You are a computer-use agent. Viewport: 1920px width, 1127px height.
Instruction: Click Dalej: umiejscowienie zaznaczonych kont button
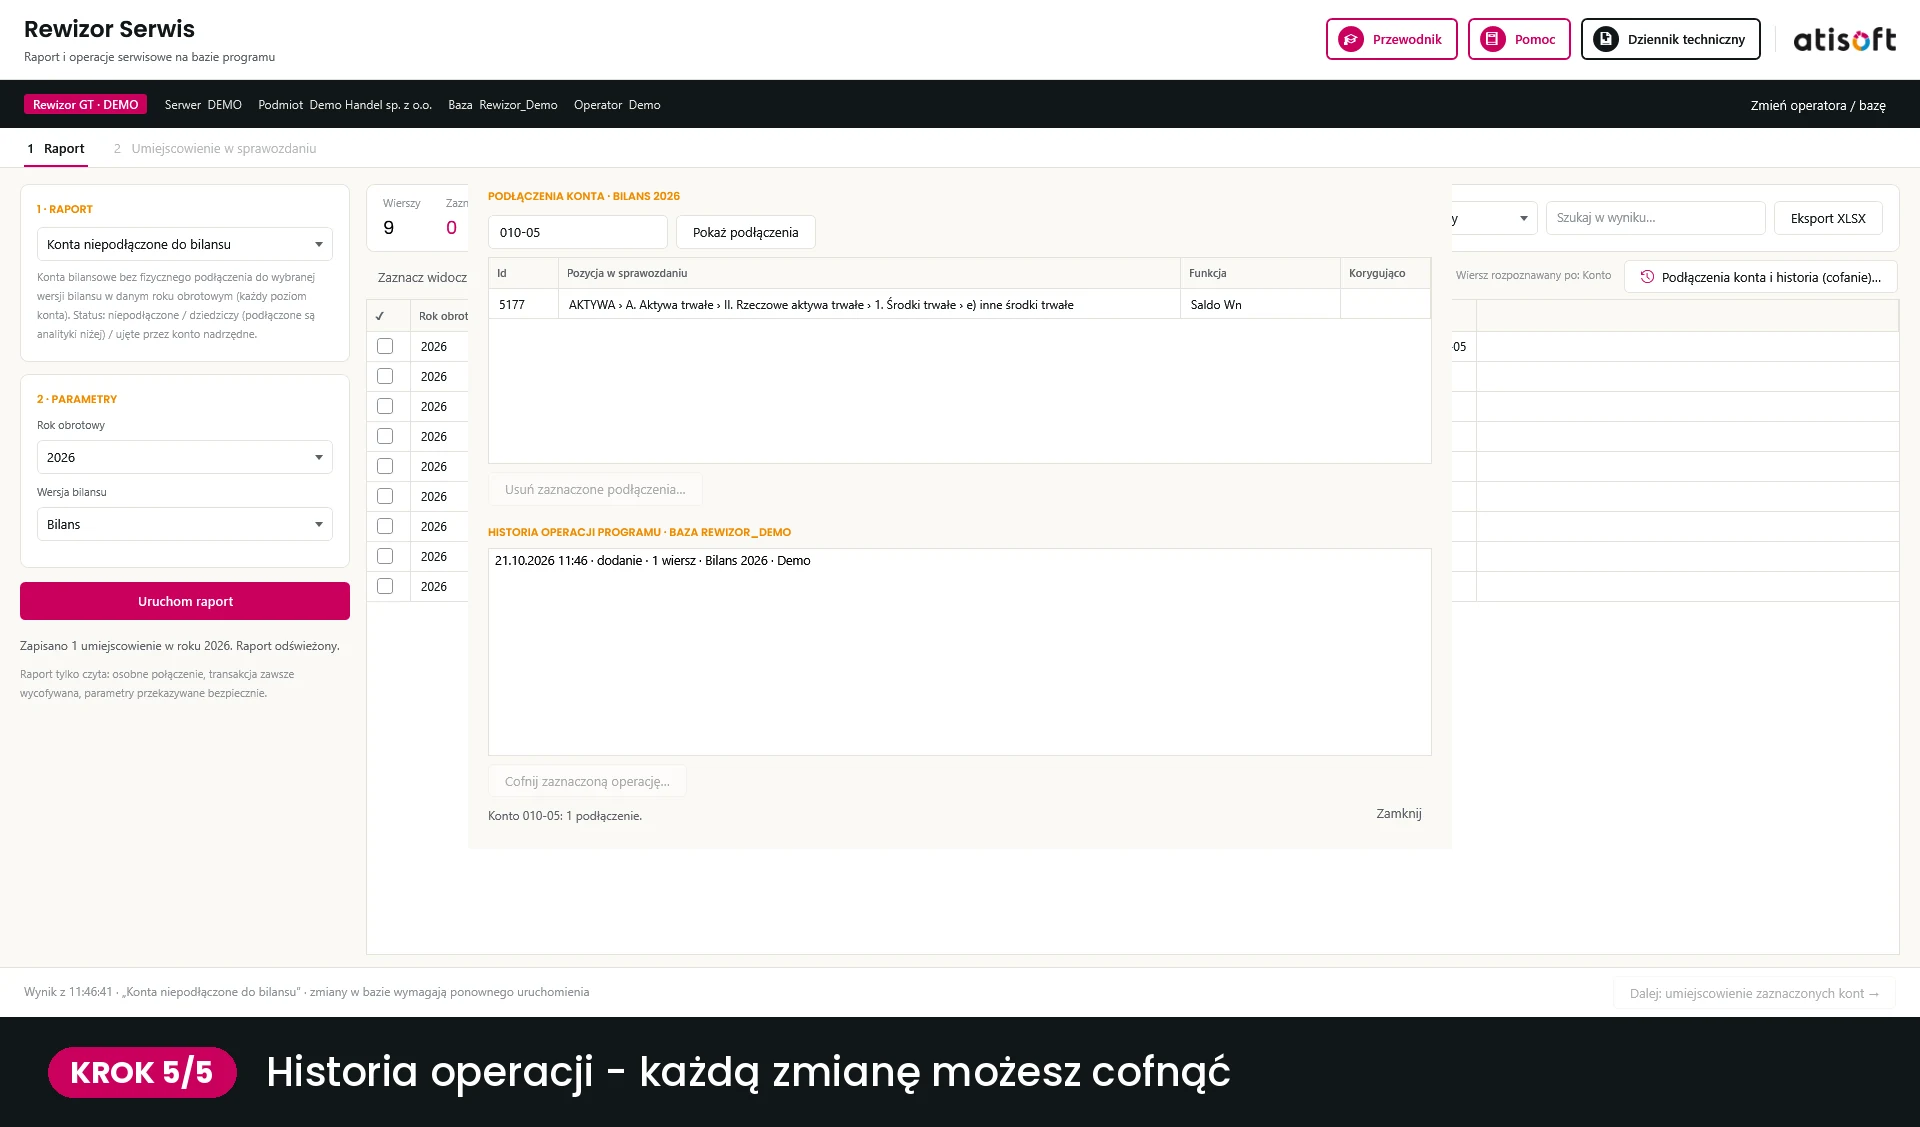(1754, 993)
